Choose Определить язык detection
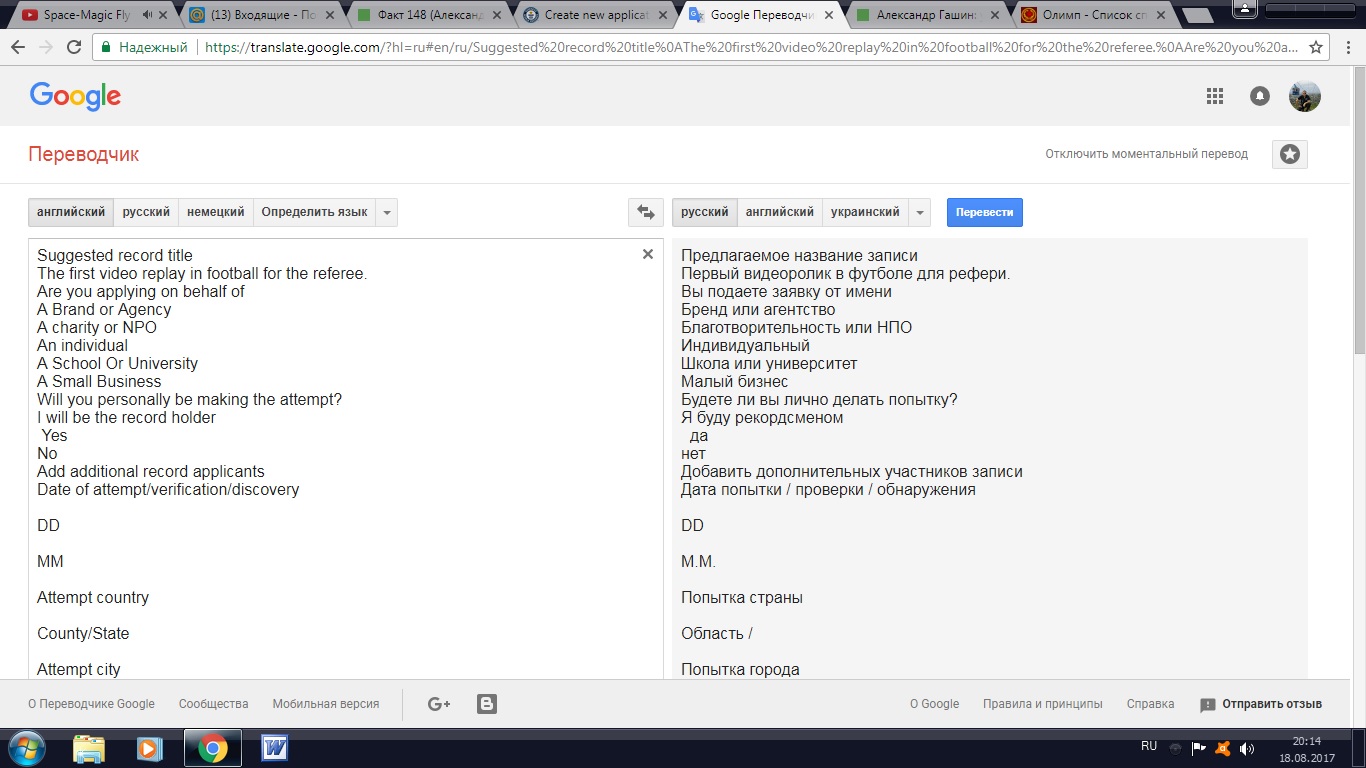This screenshot has width=1366, height=768. pyautogui.click(x=314, y=212)
